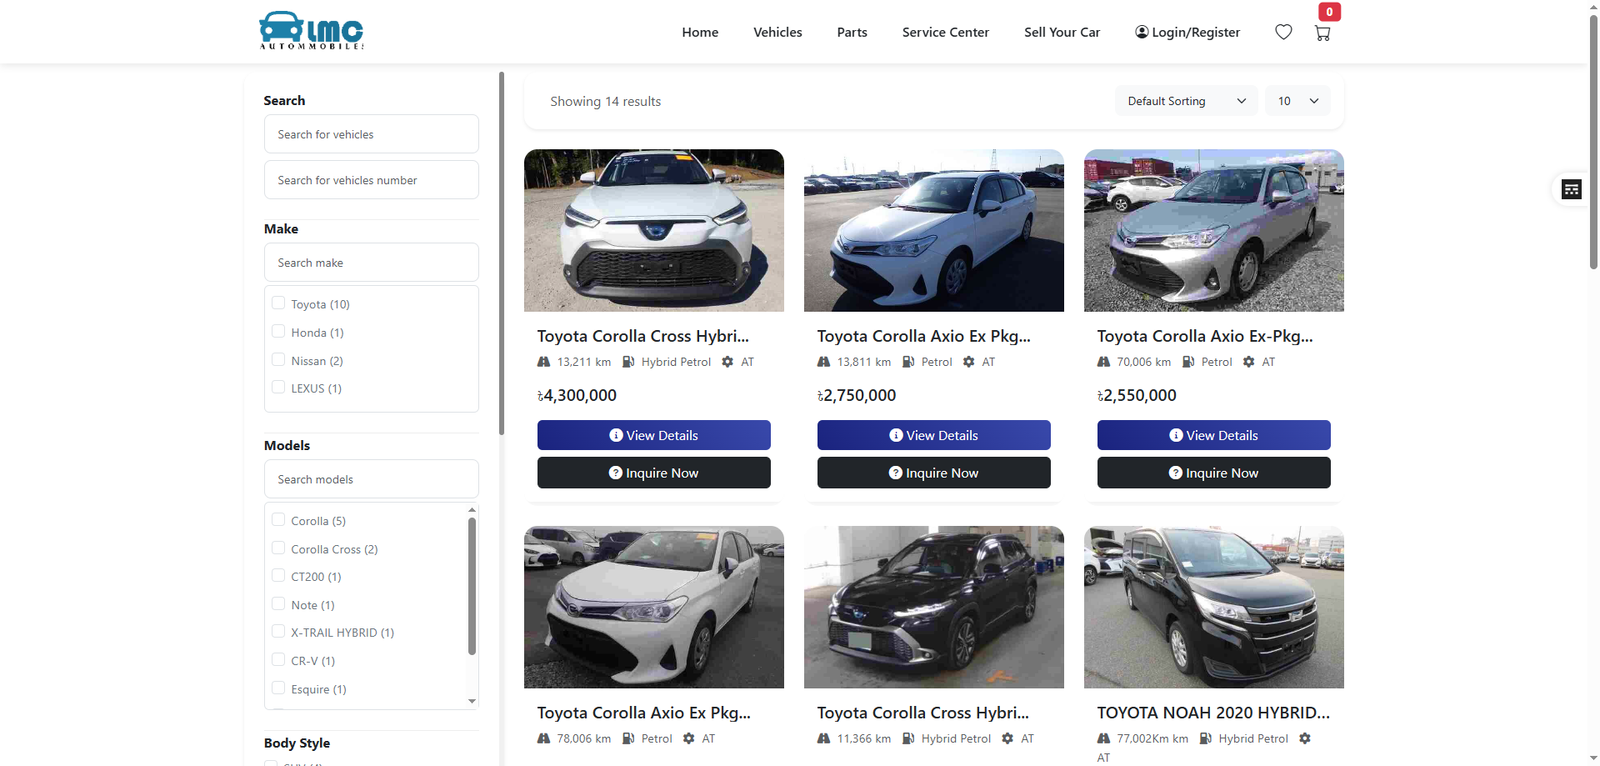Image resolution: width=1600 pixels, height=766 pixels.
Task: View details of the 2,550,000 Corolla Axio
Action: point(1214,435)
